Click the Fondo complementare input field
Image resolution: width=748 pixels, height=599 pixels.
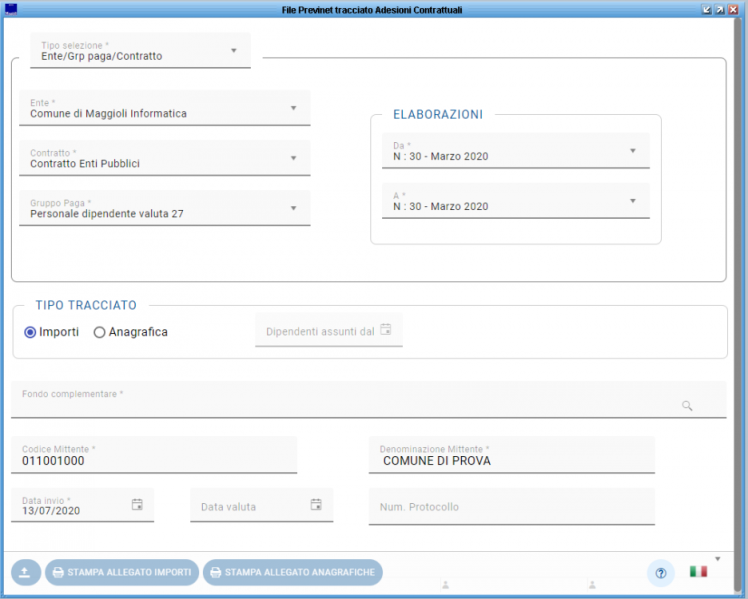tap(369, 400)
